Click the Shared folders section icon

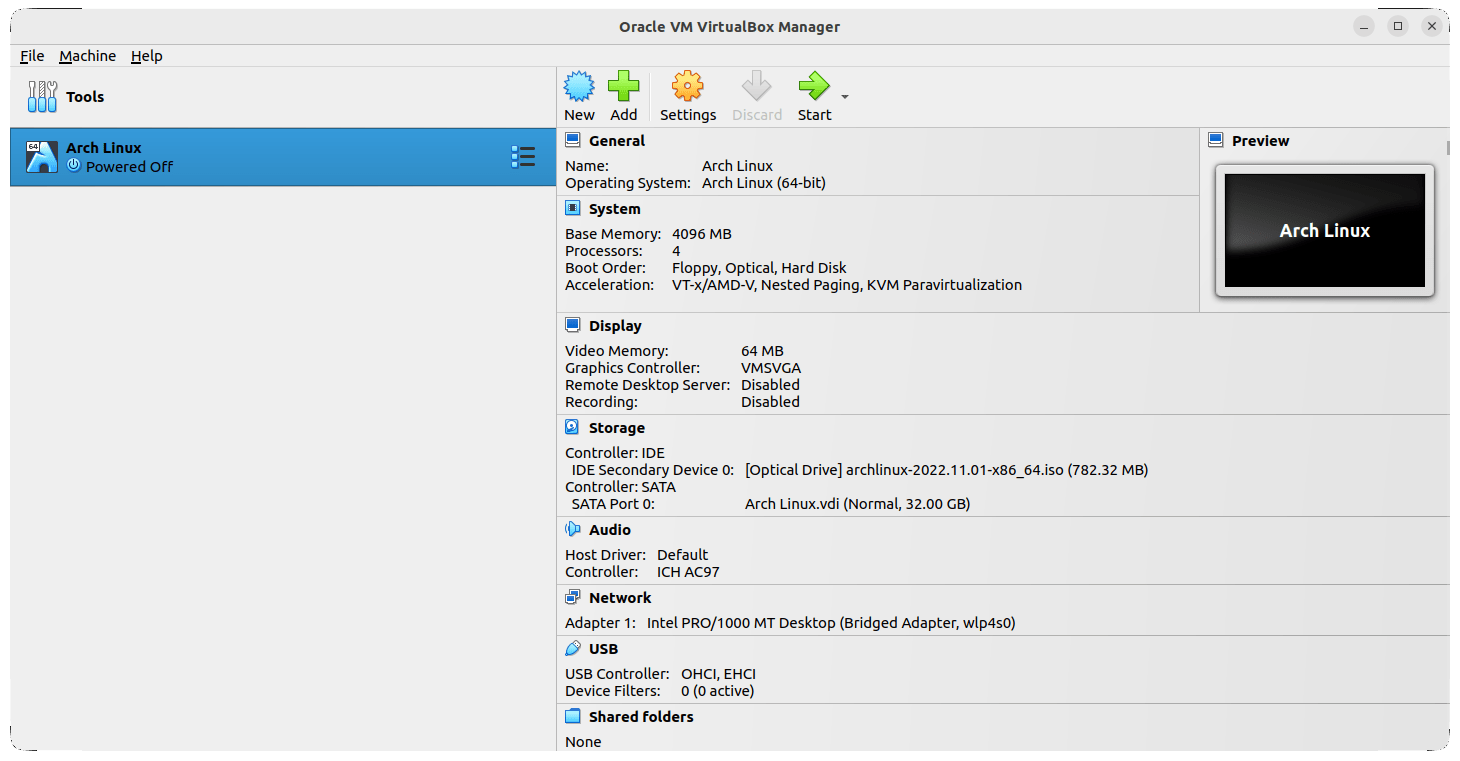coord(573,715)
